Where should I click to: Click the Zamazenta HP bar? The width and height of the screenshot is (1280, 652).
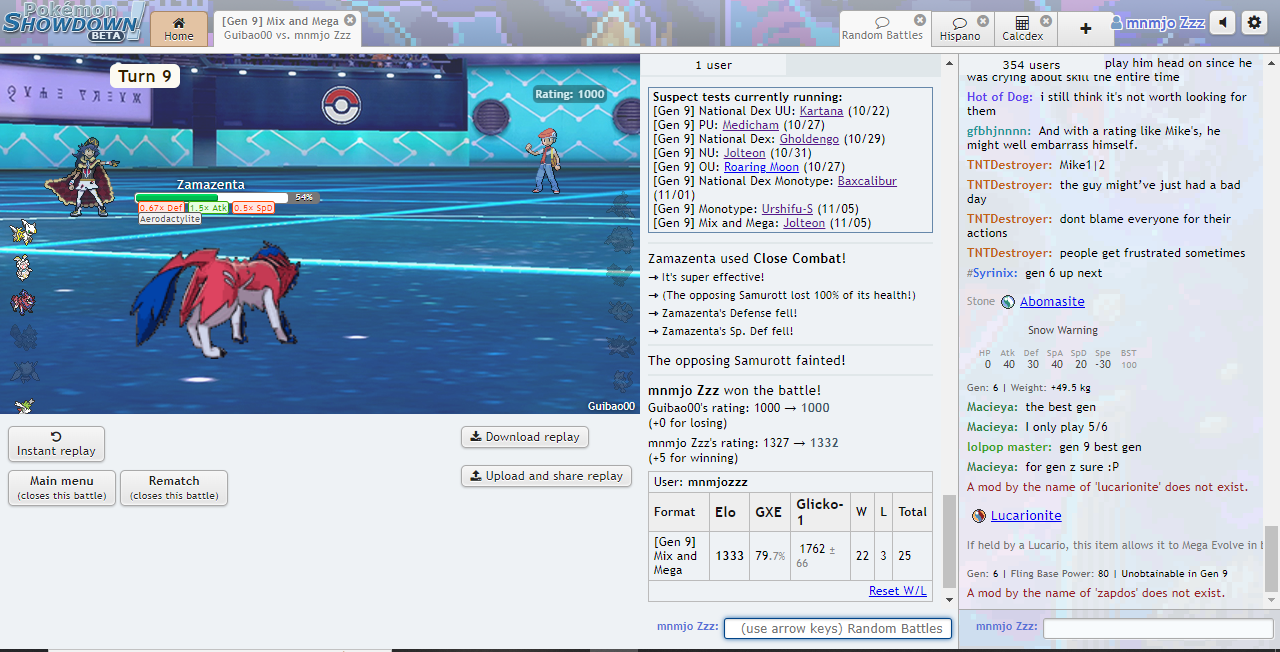[x=211, y=198]
